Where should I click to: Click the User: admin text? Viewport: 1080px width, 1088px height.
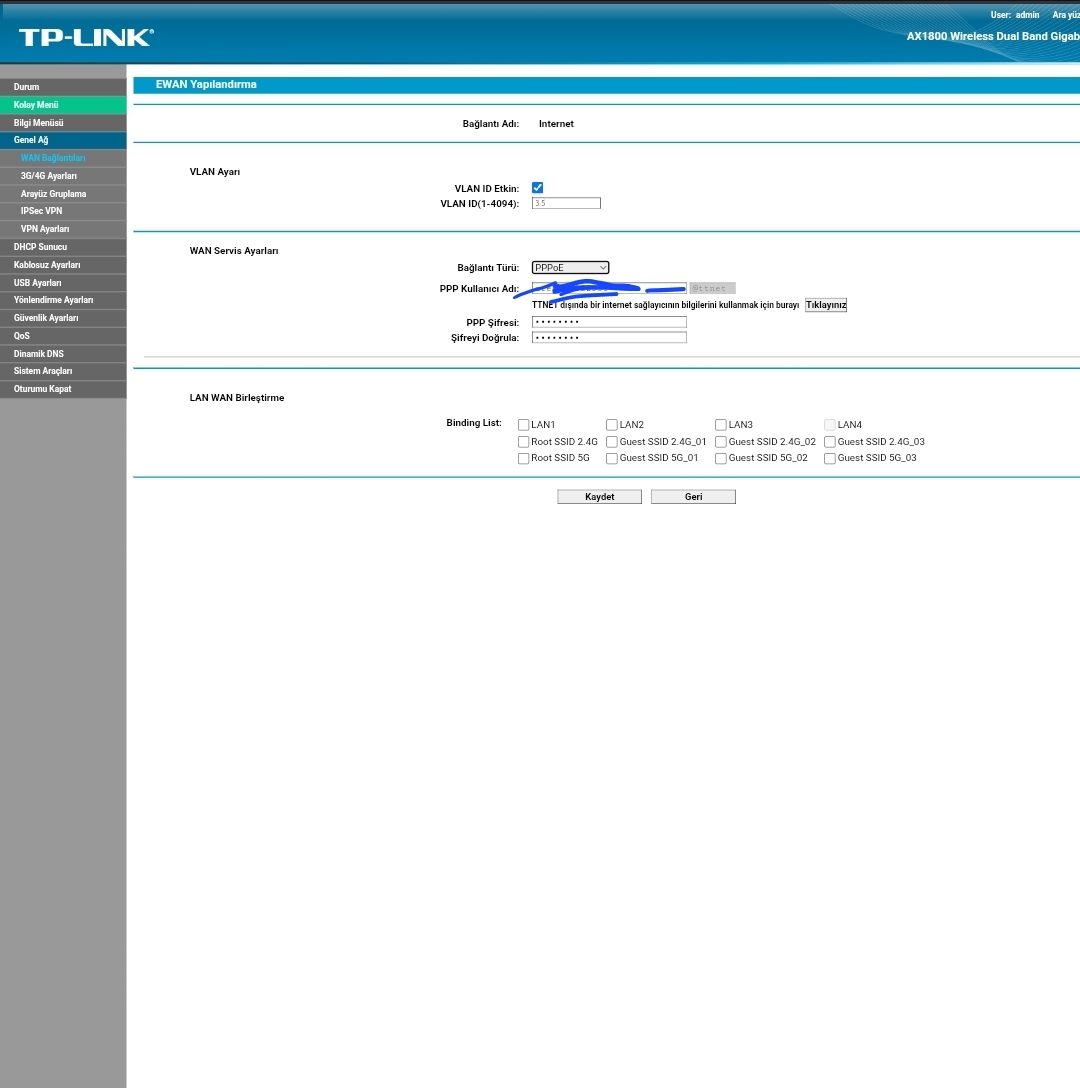[x=1015, y=15]
